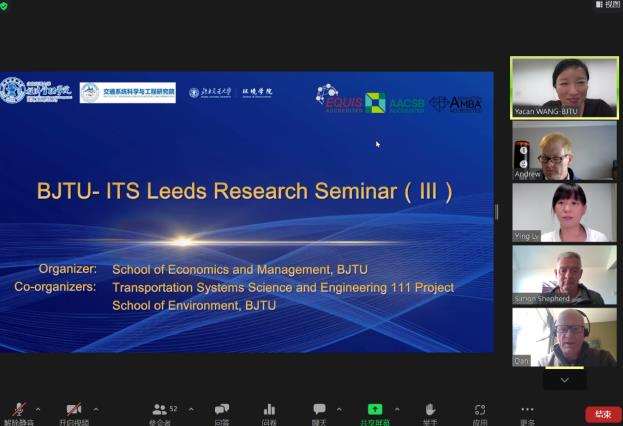Click the red end meeting button
Screen dimensions: 623x426
pyautogui.click(x=603, y=414)
